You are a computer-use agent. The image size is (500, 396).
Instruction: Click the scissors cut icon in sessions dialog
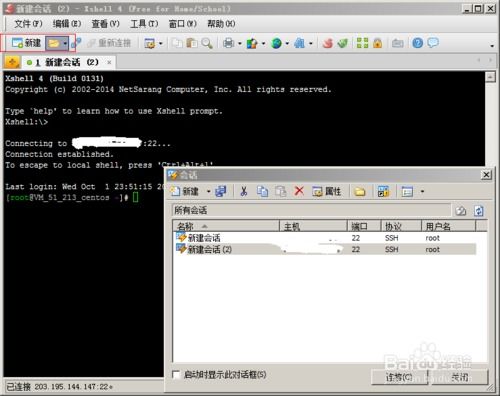244,192
